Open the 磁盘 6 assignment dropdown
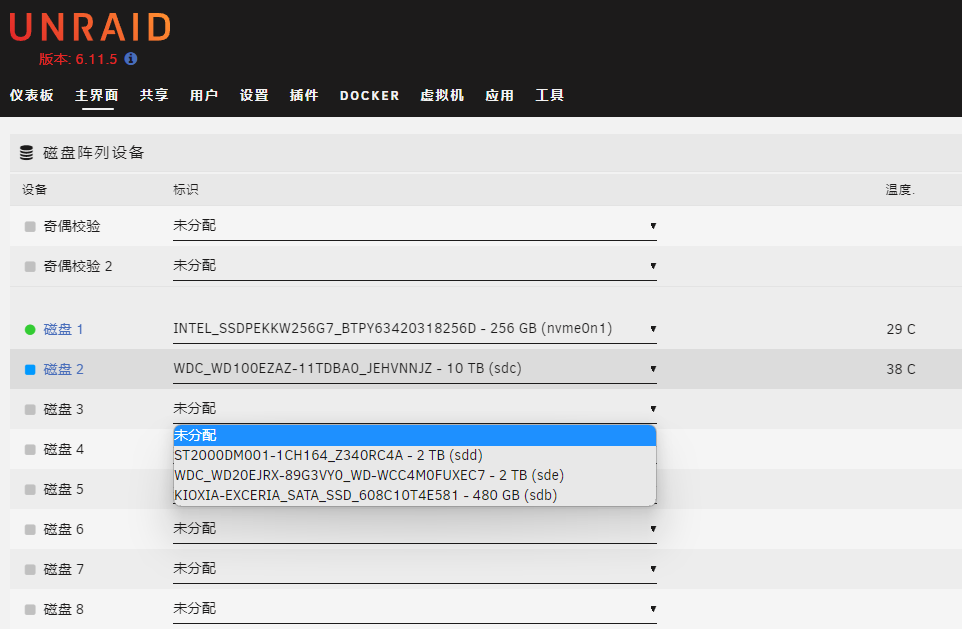962x629 pixels. point(414,528)
